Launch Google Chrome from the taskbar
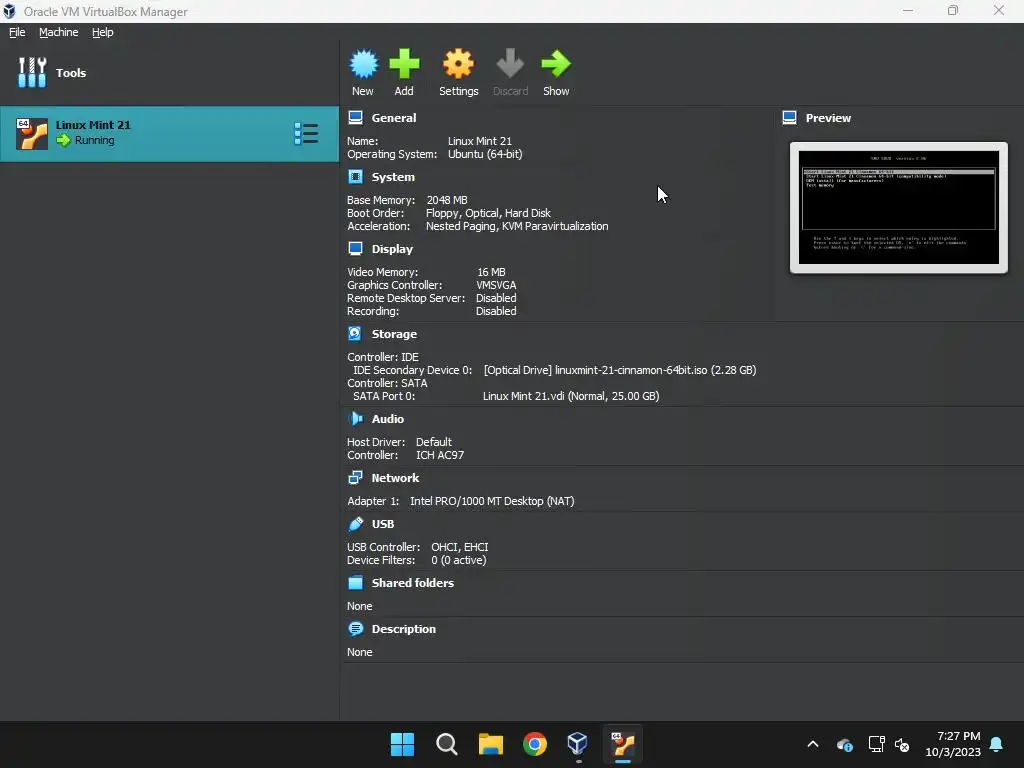 point(534,744)
